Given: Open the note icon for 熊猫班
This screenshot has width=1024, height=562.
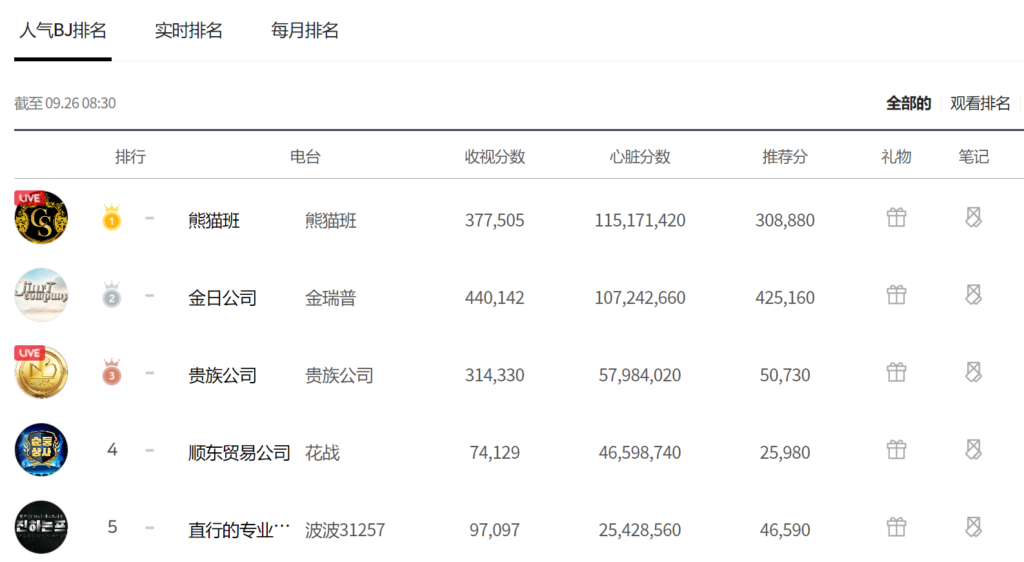Looking at the screenshot, I should click(x=974, y=217).
